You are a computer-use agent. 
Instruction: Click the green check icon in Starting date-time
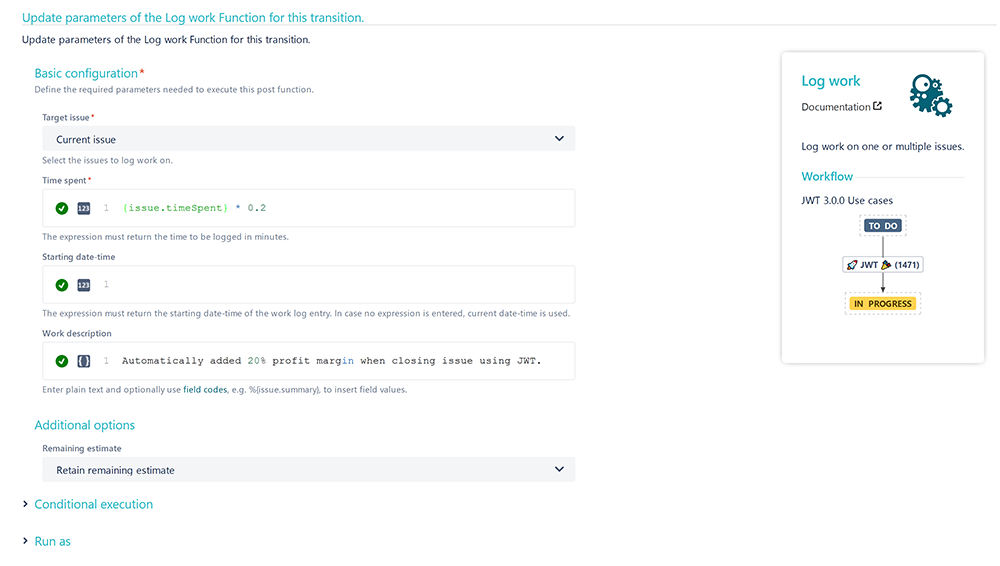62,285
